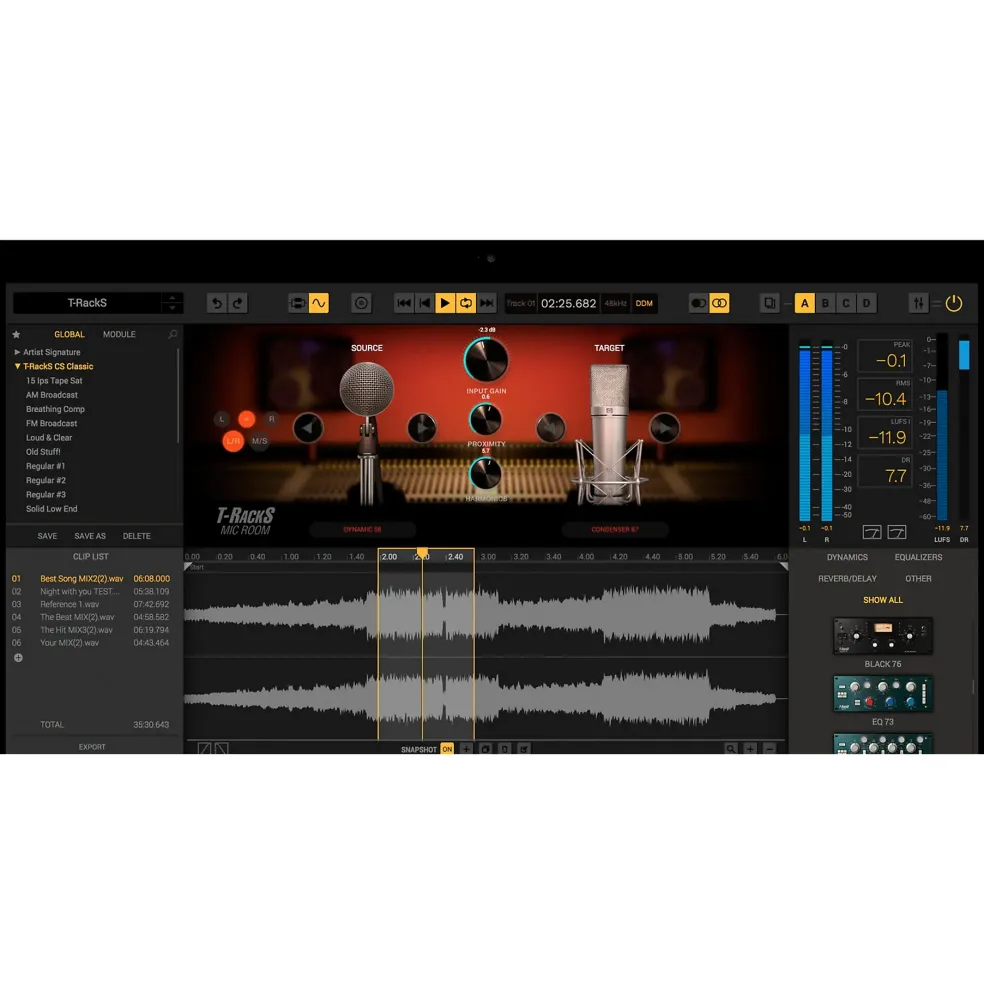Open the DYNAMICS module category
Image resolution: width=984 pixels, height=985 pixels.
[x=847, y=558]
